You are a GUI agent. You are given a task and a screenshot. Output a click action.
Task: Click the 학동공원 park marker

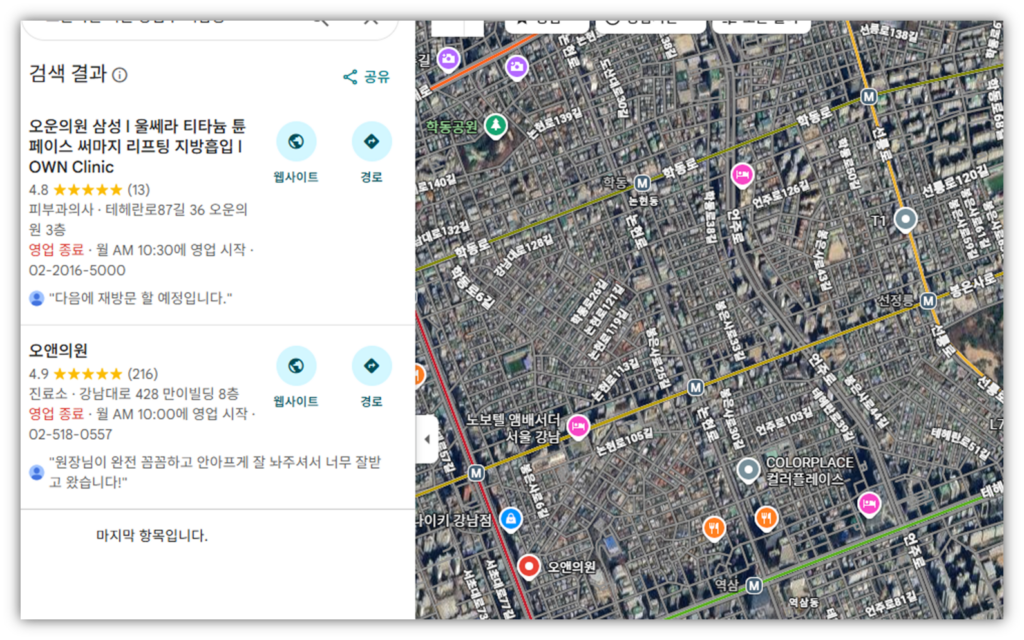pos(494,125)
